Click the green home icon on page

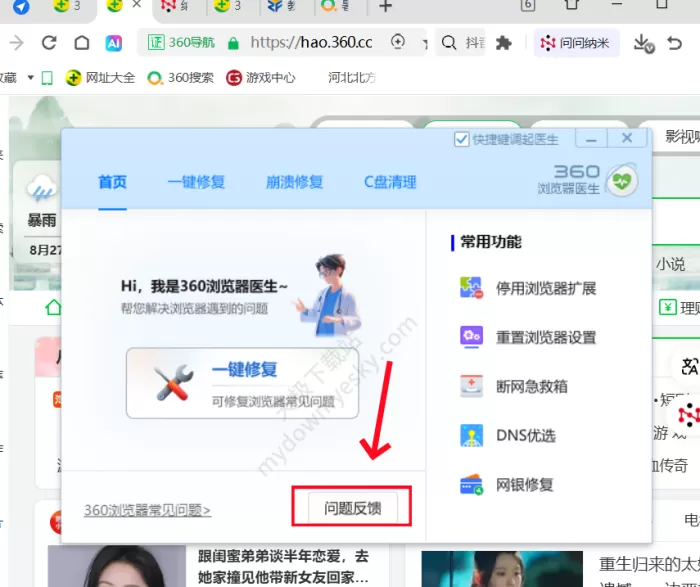click(53, 307)
